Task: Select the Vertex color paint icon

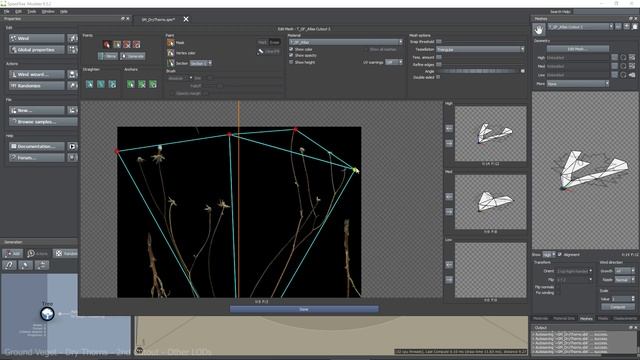Action: click(x=171, y=53)
